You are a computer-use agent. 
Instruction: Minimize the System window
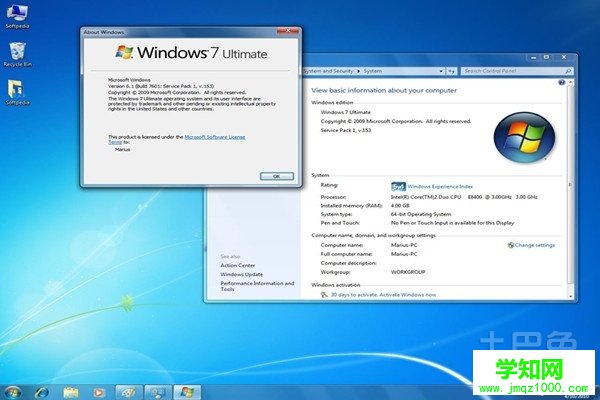tap(533, 57)
